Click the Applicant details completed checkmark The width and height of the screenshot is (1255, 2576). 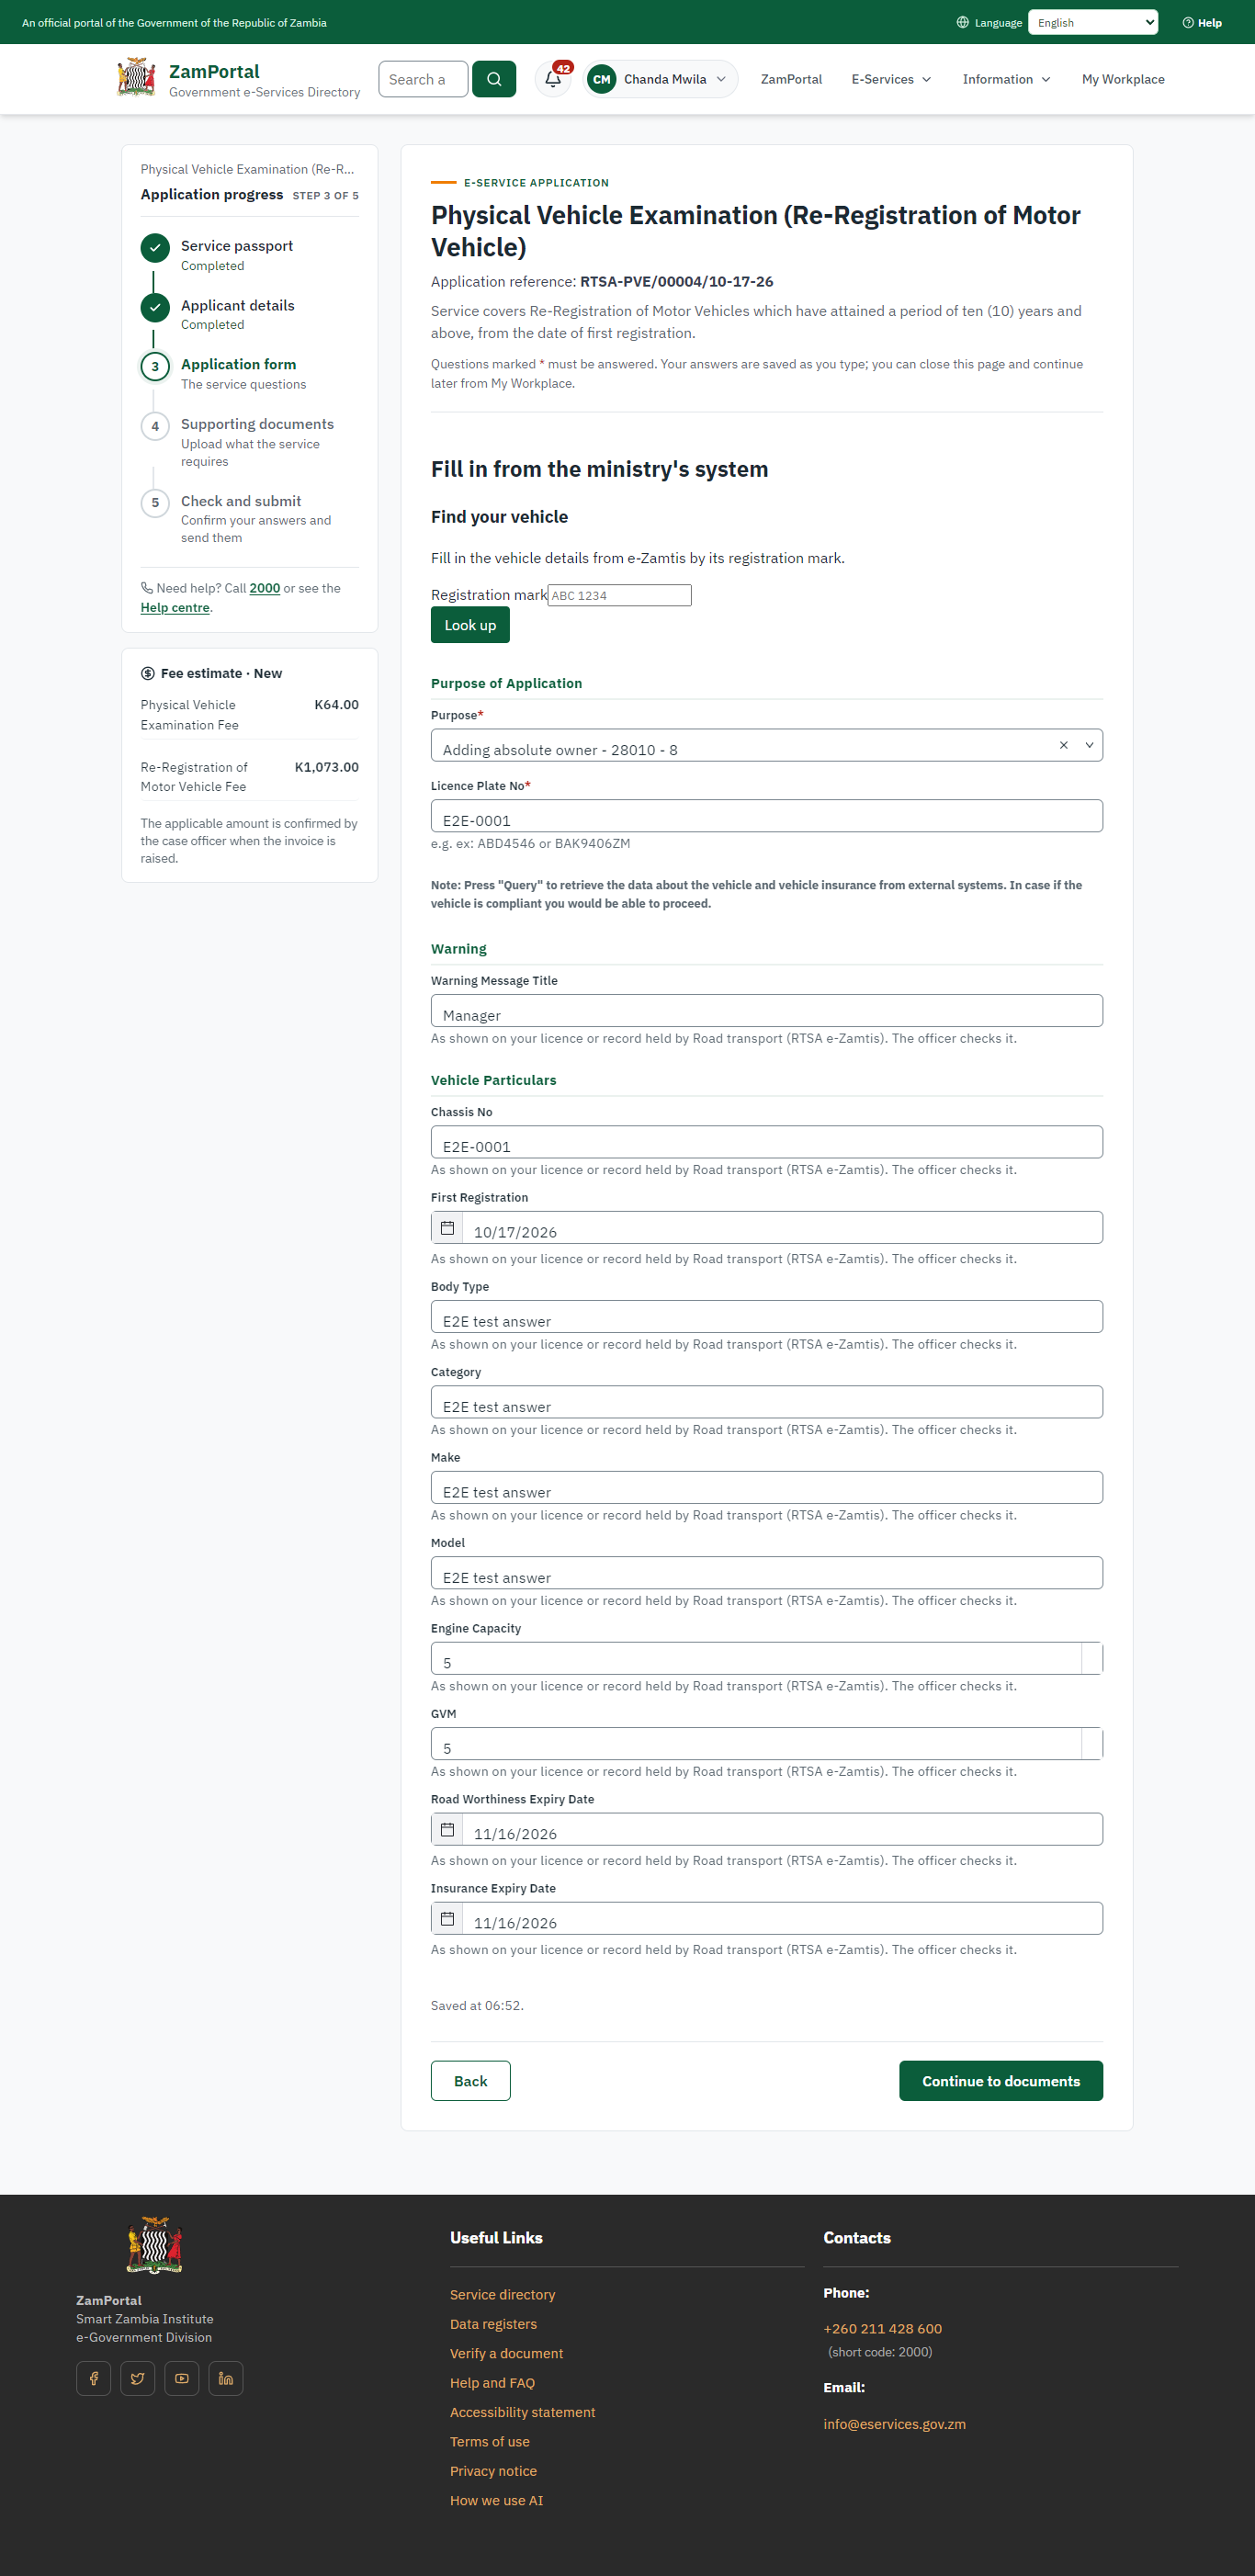tap(155, 307)
